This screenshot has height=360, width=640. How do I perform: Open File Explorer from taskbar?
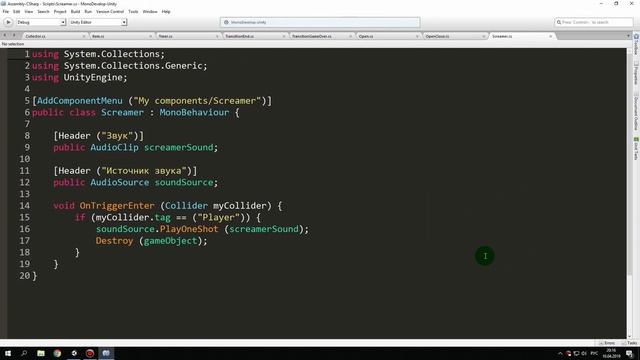click(41, 353)
